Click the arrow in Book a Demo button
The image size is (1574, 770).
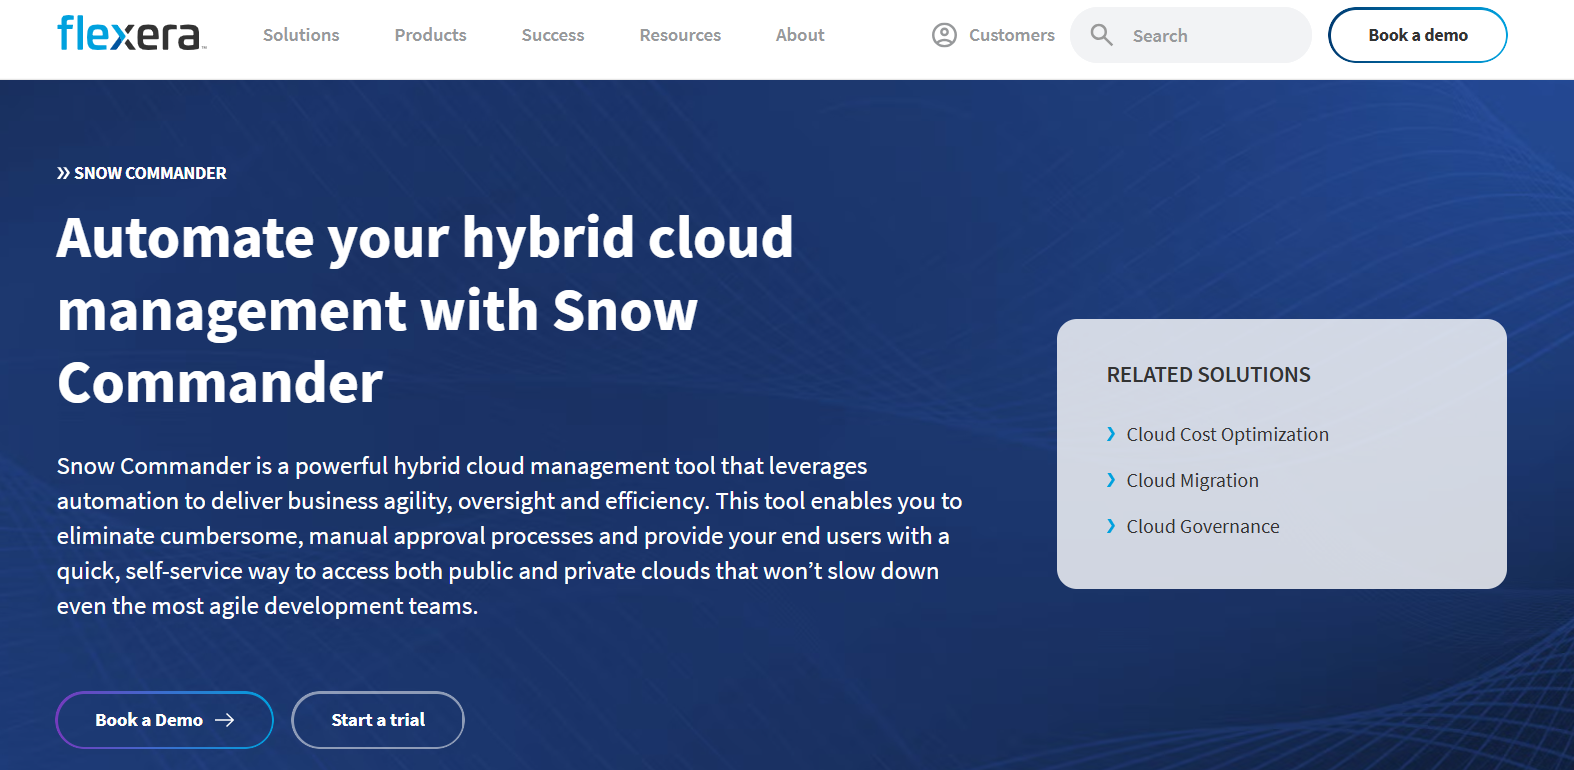point(225,720)
